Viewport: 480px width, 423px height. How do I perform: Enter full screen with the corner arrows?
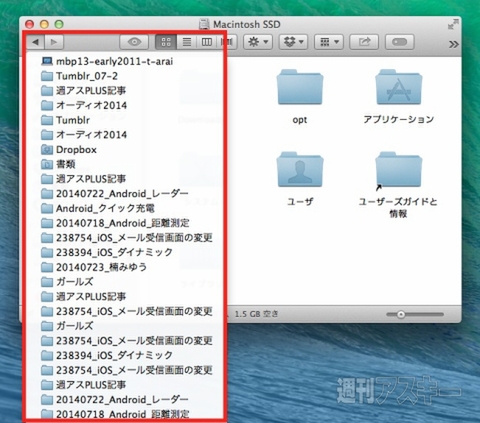pyautogui.click(x=453, y=24)
